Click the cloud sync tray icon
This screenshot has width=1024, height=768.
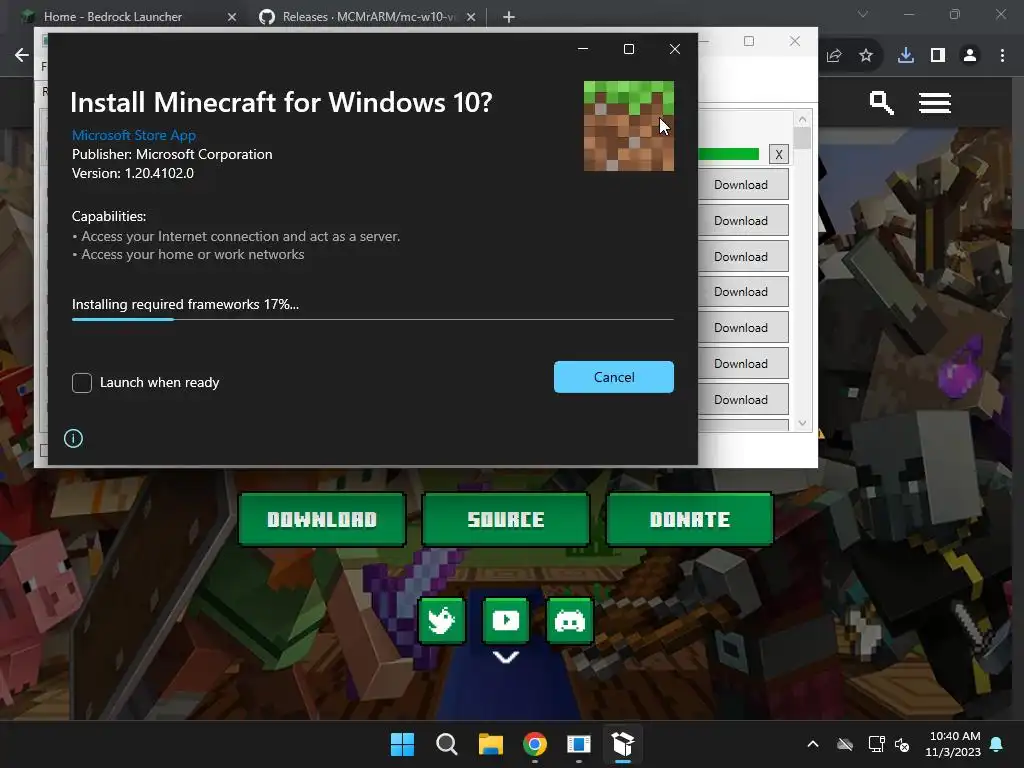[845, 744]
